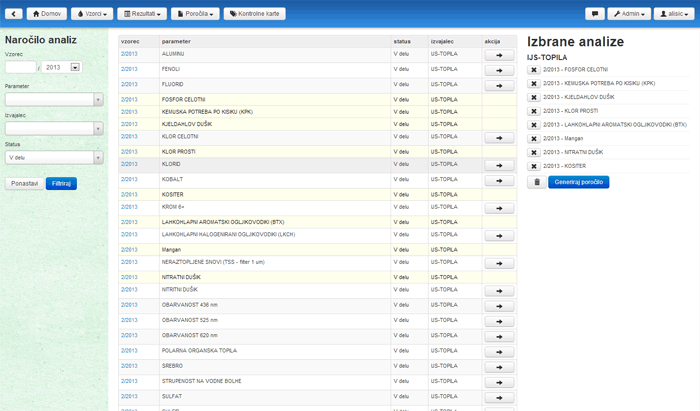Add OBARVANOST 525 nm with its arrow

[499, 322]
